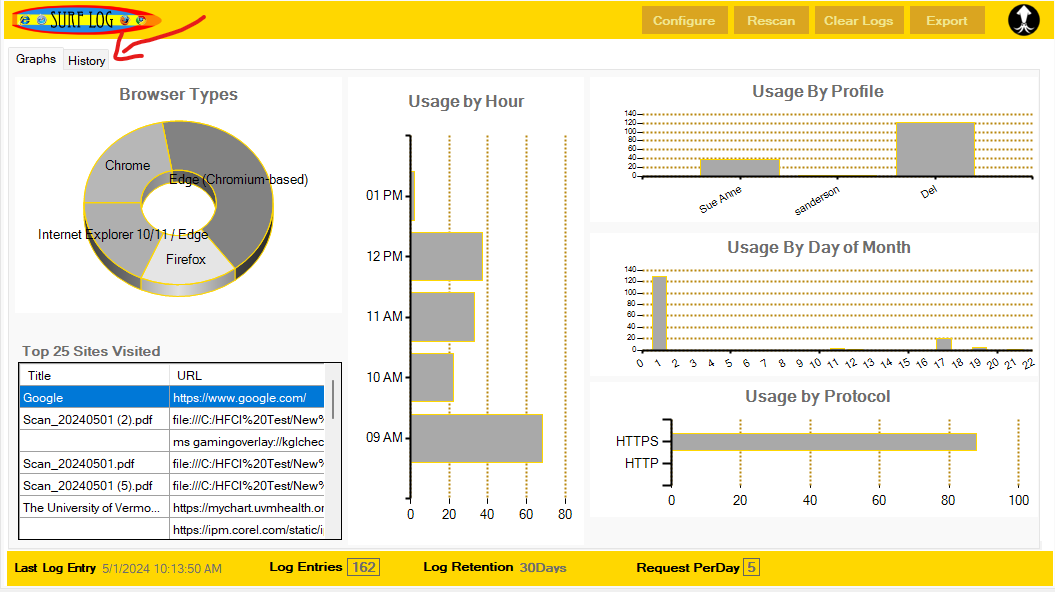Click the squid icon in top-right corner
This screenshot has width=1055, height=592.
click(x=1023, y=20)
